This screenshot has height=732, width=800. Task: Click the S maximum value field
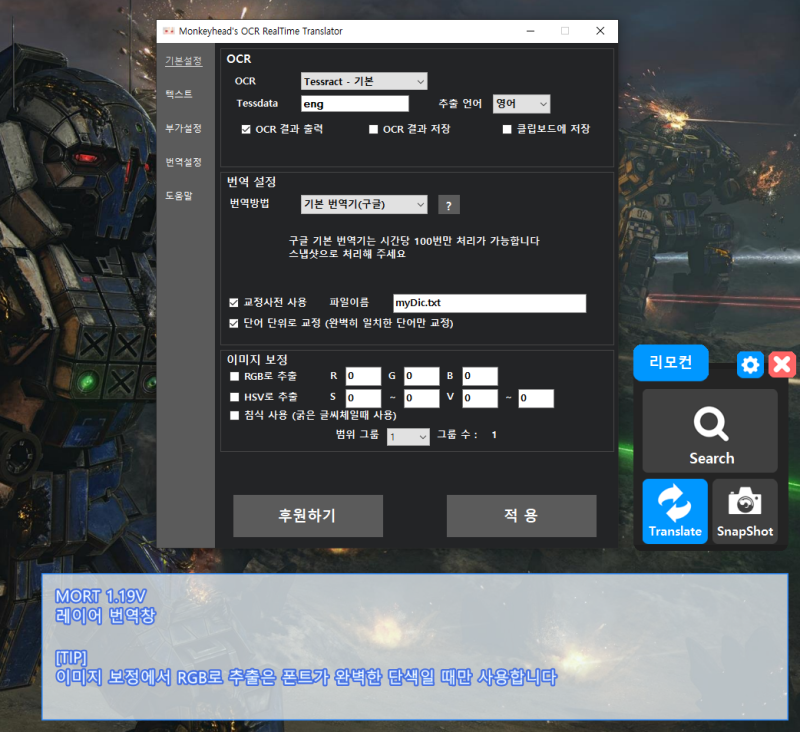click(421, 398)
